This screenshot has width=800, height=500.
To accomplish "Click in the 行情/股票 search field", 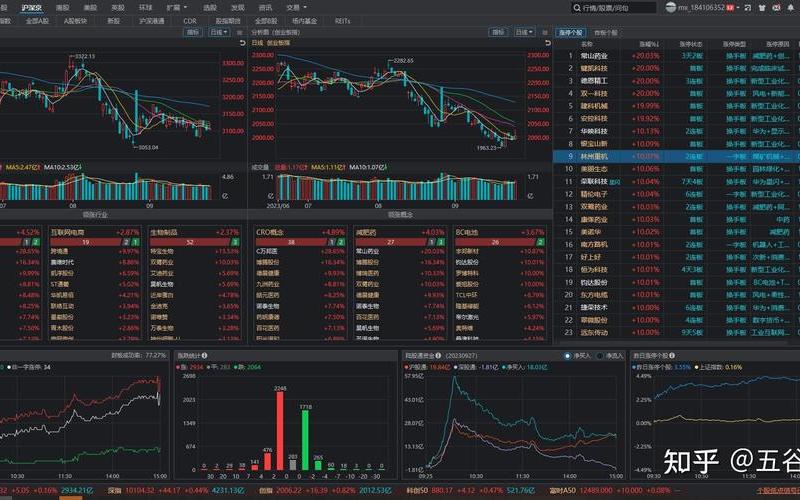I will pos(614,8).
